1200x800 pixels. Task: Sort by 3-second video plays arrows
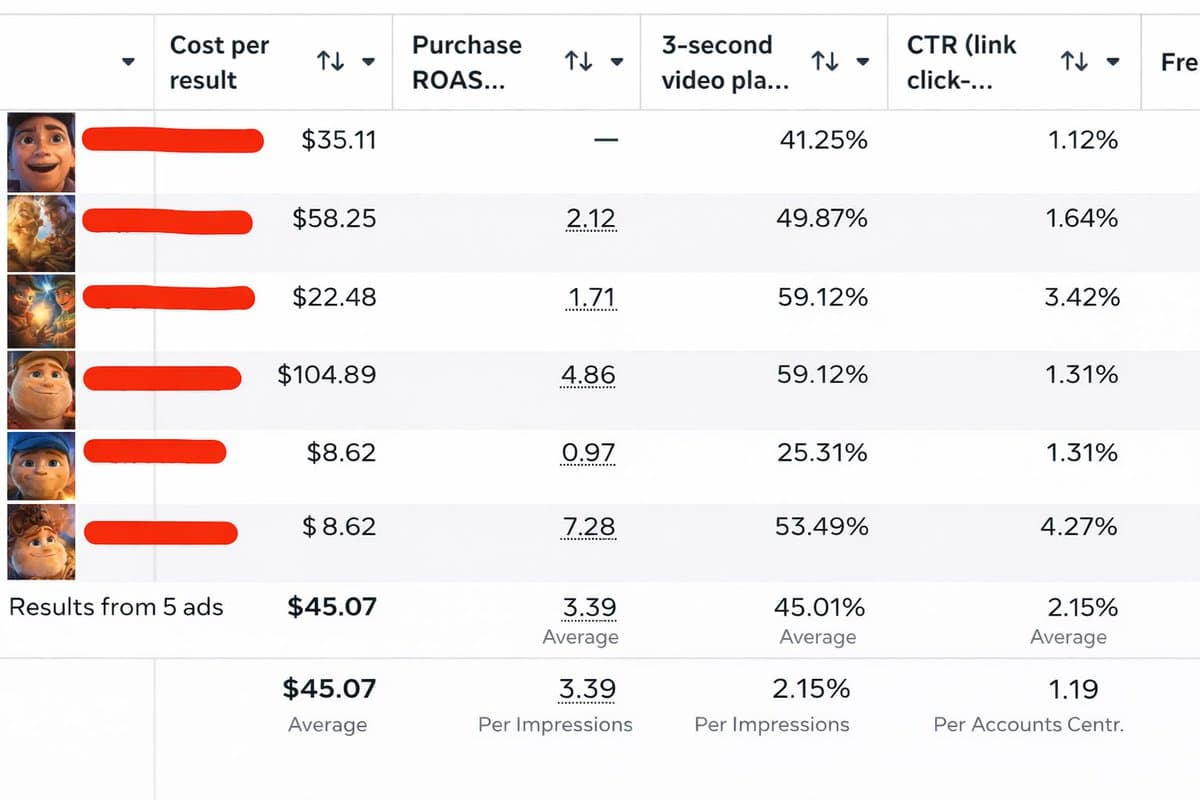coord(824,62)
